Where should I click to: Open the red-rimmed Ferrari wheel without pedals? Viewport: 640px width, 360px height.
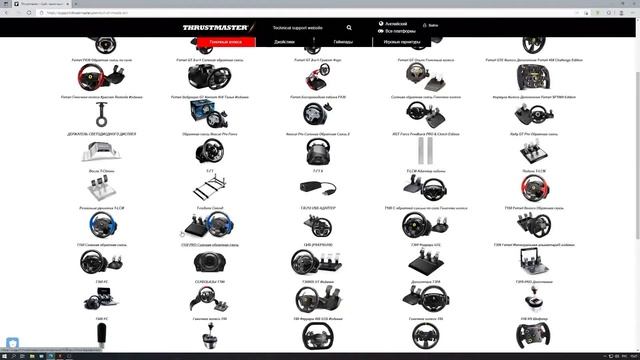coord(535,188)
